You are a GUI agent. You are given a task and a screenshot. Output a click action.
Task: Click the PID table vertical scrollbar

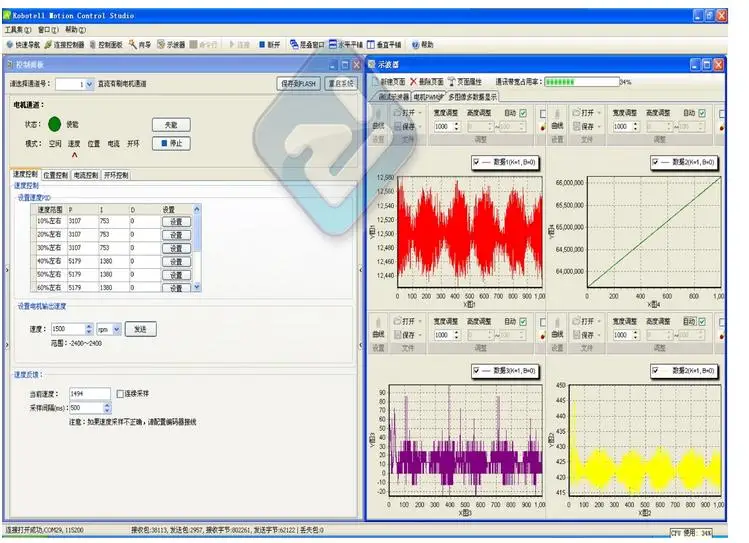(197, 248)
